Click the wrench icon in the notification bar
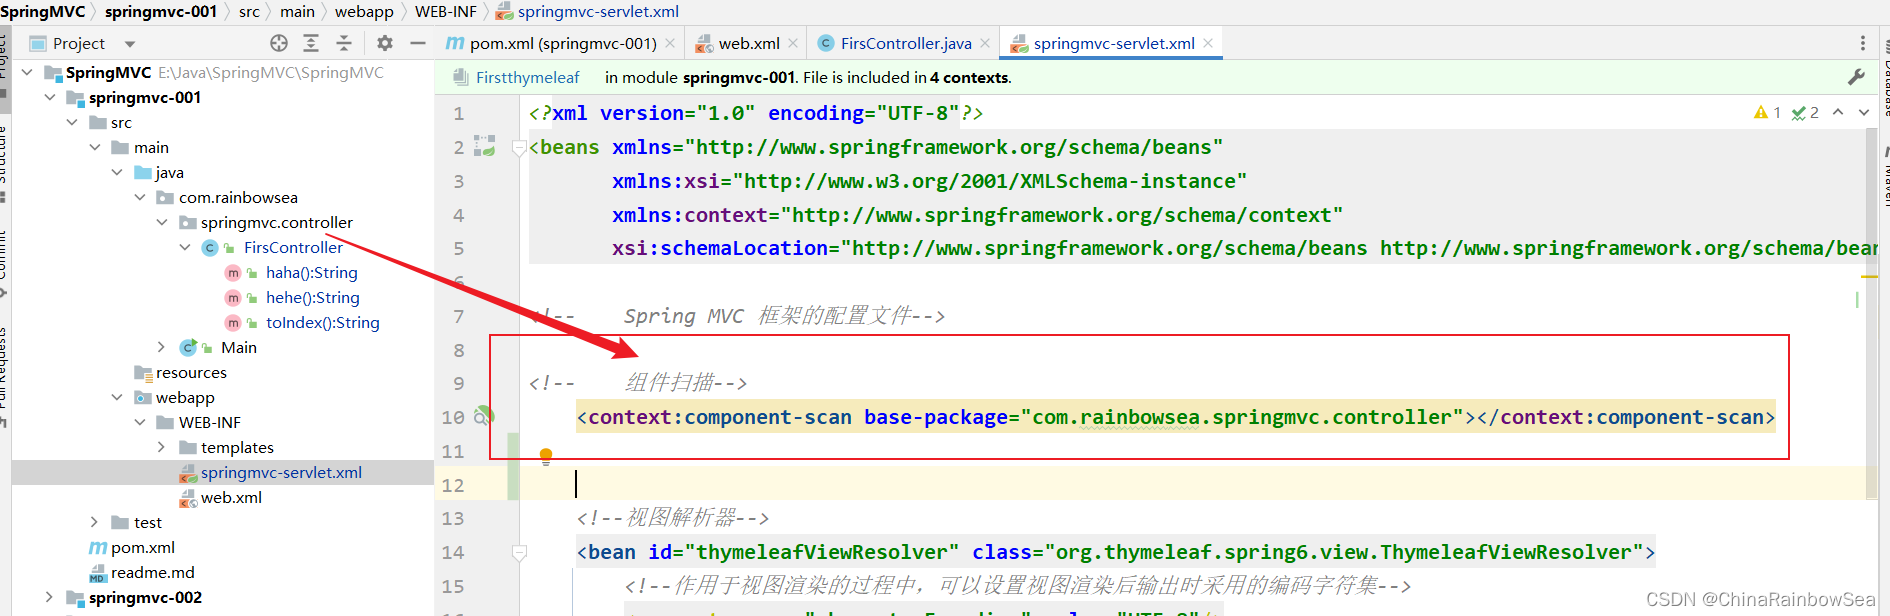The image size is (1890, 616). pos(1856,77)
